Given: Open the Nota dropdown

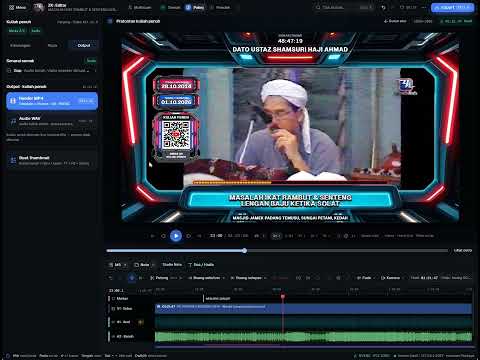Looking at the screenshot, I should [x=144, y=265].
